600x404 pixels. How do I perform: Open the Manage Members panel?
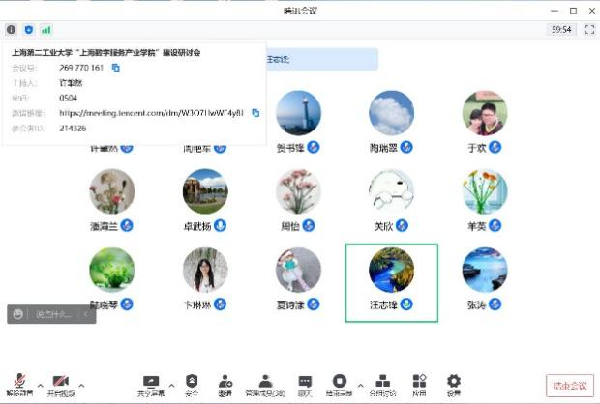coord(265,384)
